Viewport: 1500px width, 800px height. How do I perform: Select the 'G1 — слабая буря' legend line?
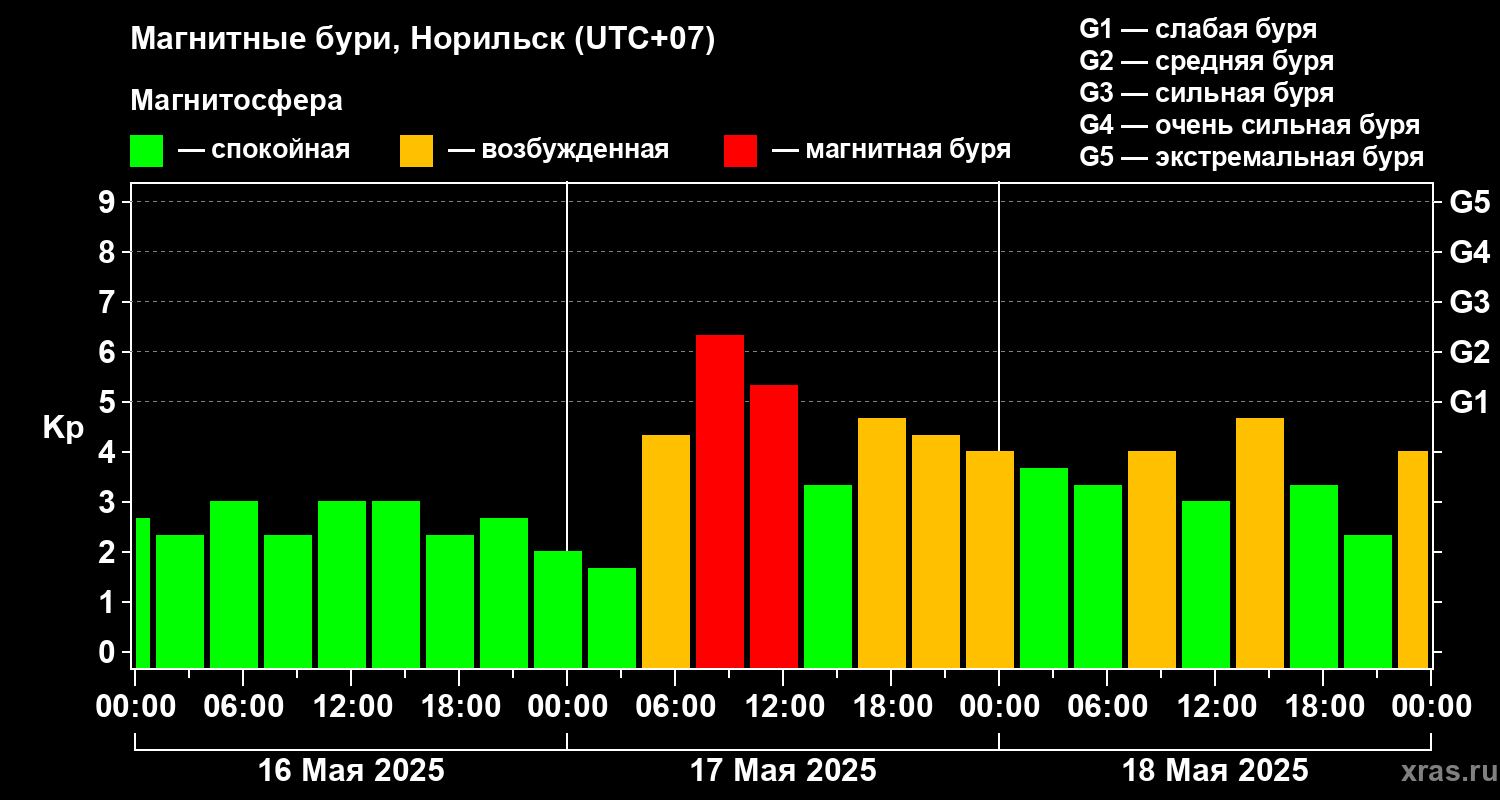pyautogui.click(x=1198, y=29)
